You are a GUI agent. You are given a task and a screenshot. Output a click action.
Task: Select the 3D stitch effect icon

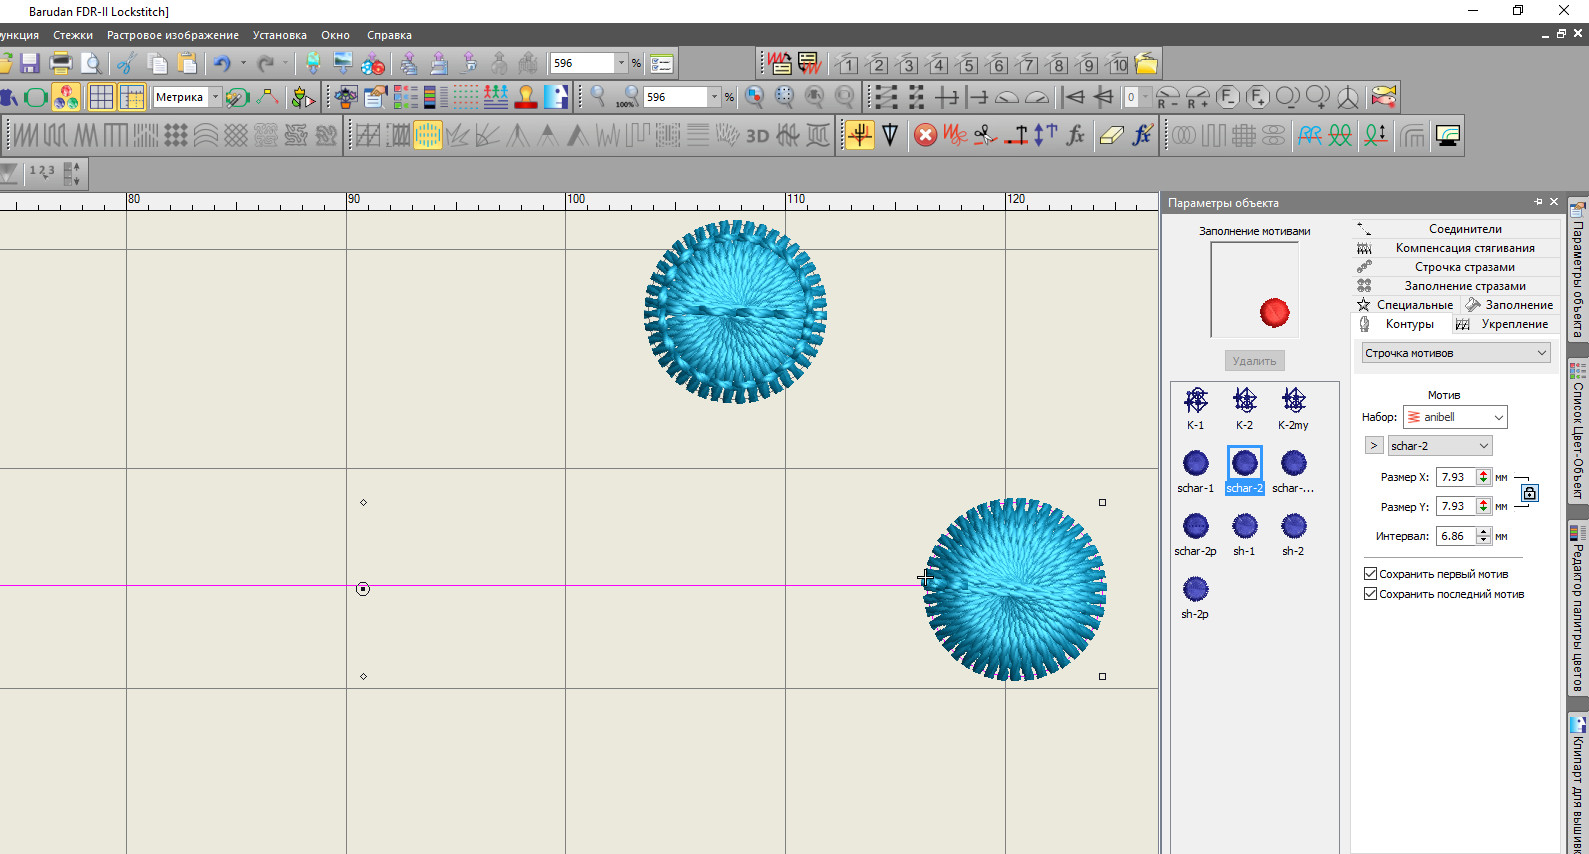pos(757,136)
